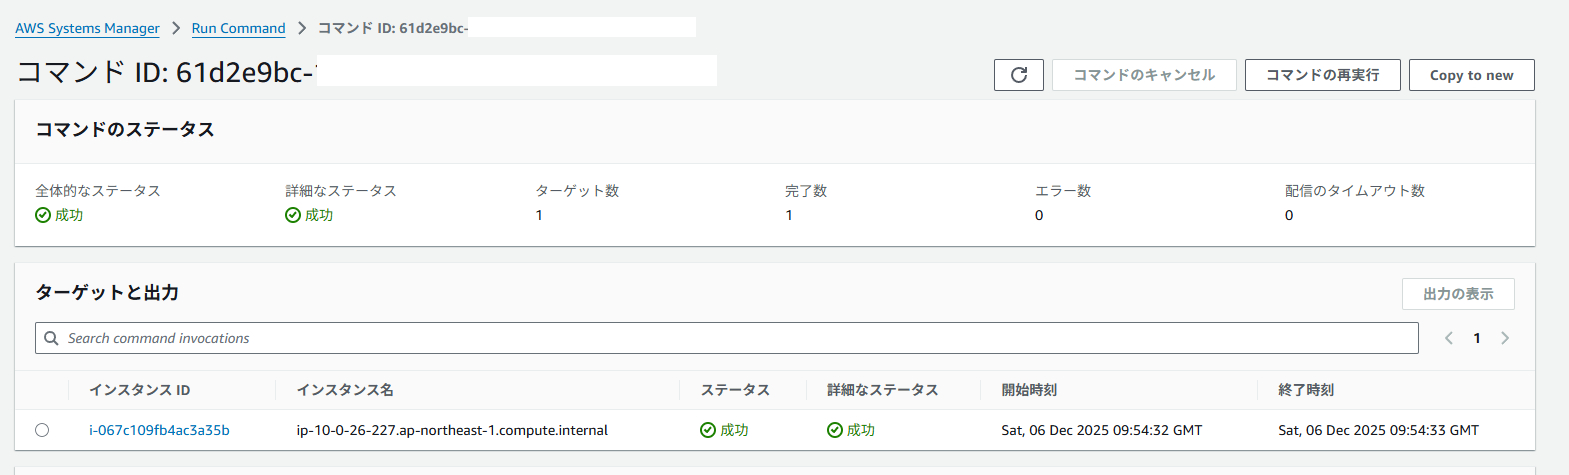Sort by インスタンス ID column header

click(x=140, y=390)
